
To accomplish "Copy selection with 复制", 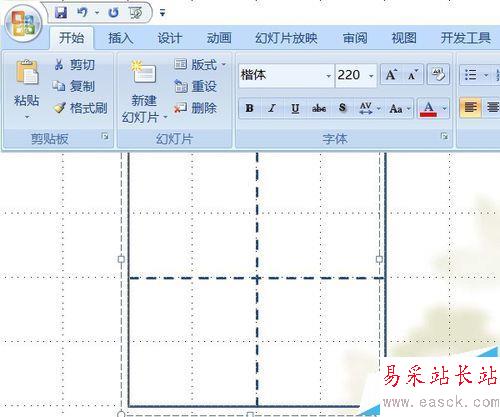I will coord(74,86).
